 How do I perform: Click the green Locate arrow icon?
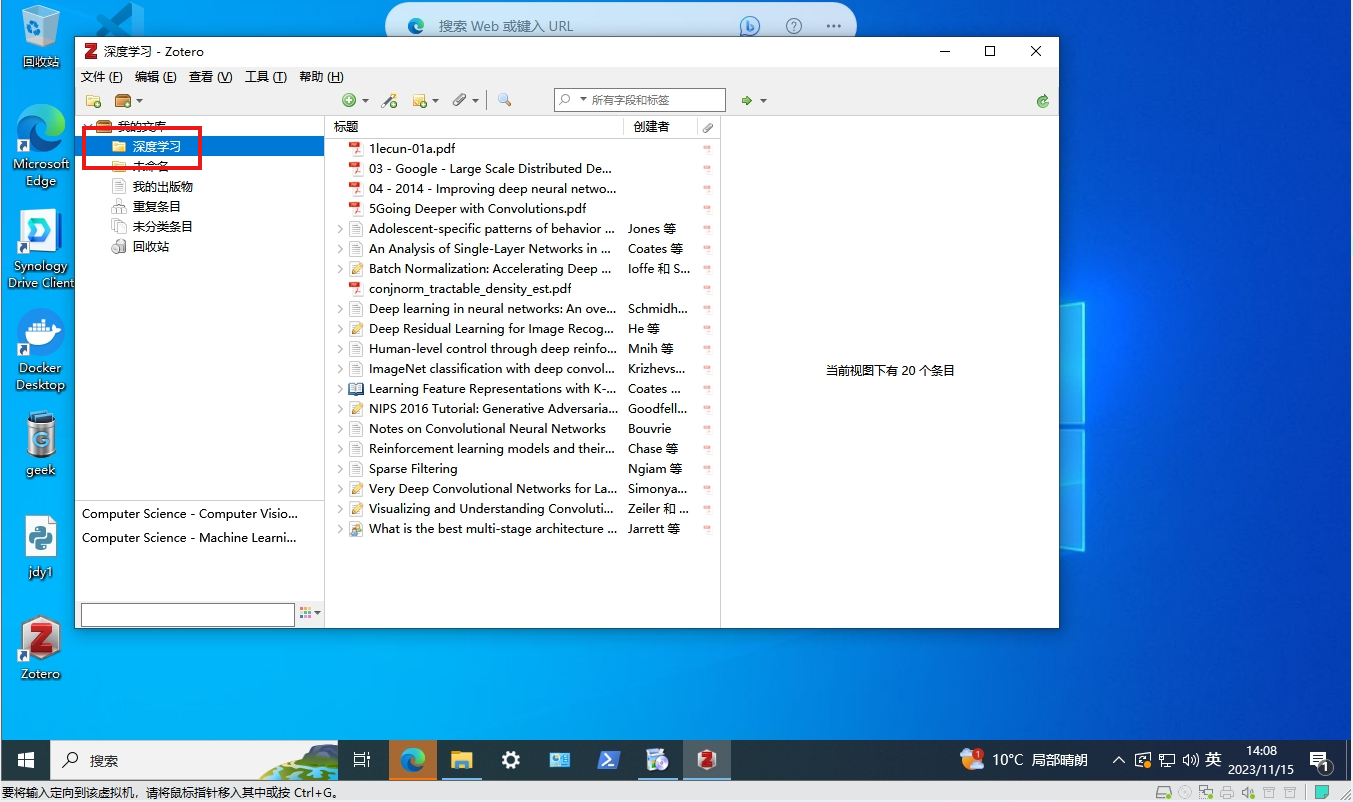point(747,100)
